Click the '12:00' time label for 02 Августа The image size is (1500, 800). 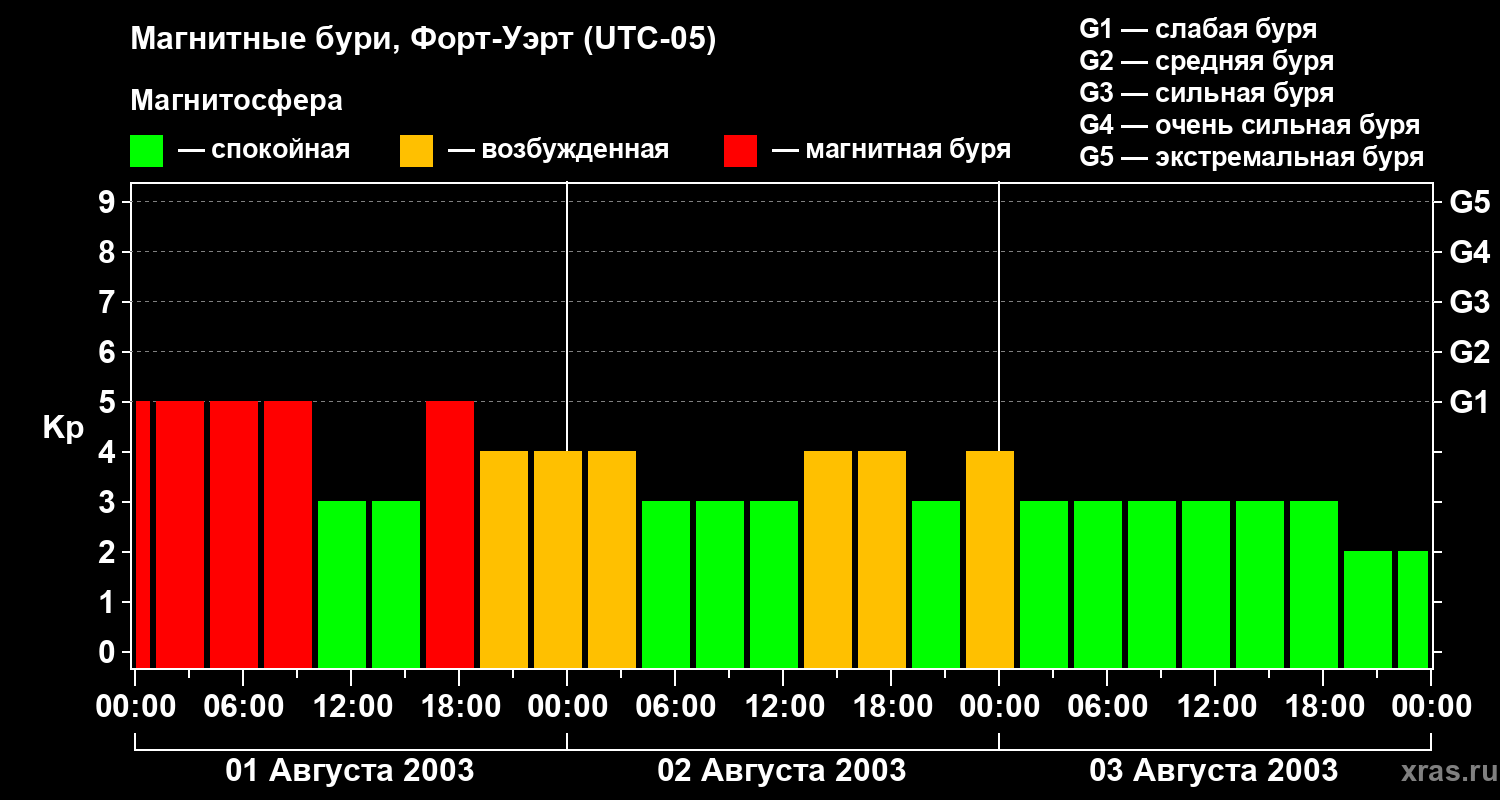pos(783,706)
